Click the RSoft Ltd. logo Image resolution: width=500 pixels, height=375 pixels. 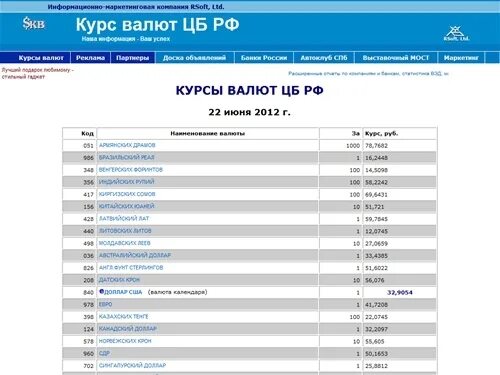[x=456, y=33]
